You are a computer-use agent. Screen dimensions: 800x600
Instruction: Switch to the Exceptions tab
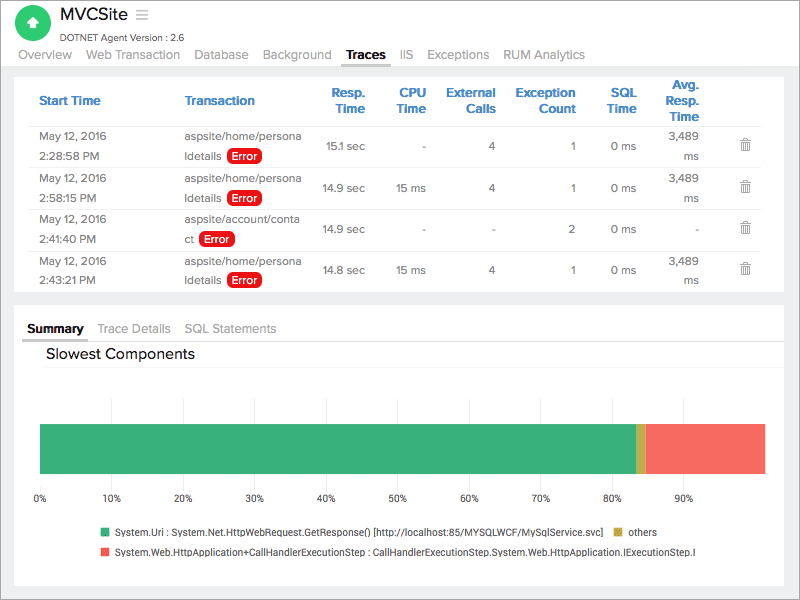click(458, 55)
